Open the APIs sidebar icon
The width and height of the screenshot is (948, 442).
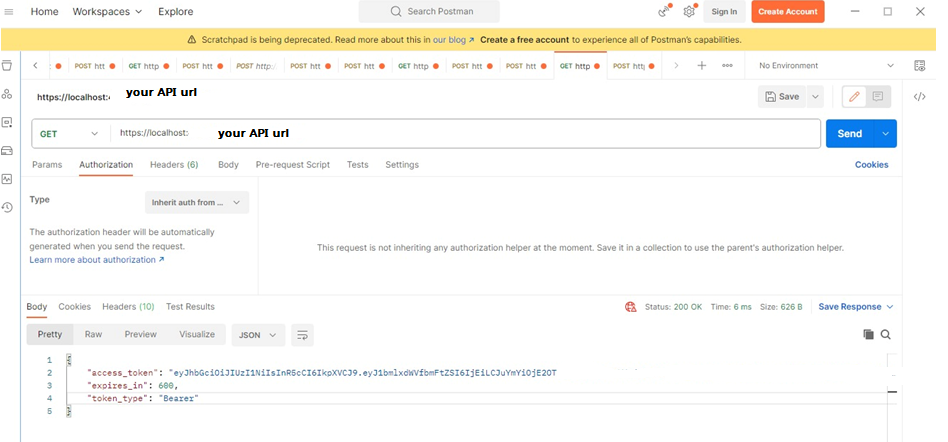click(x=7, y=94)
